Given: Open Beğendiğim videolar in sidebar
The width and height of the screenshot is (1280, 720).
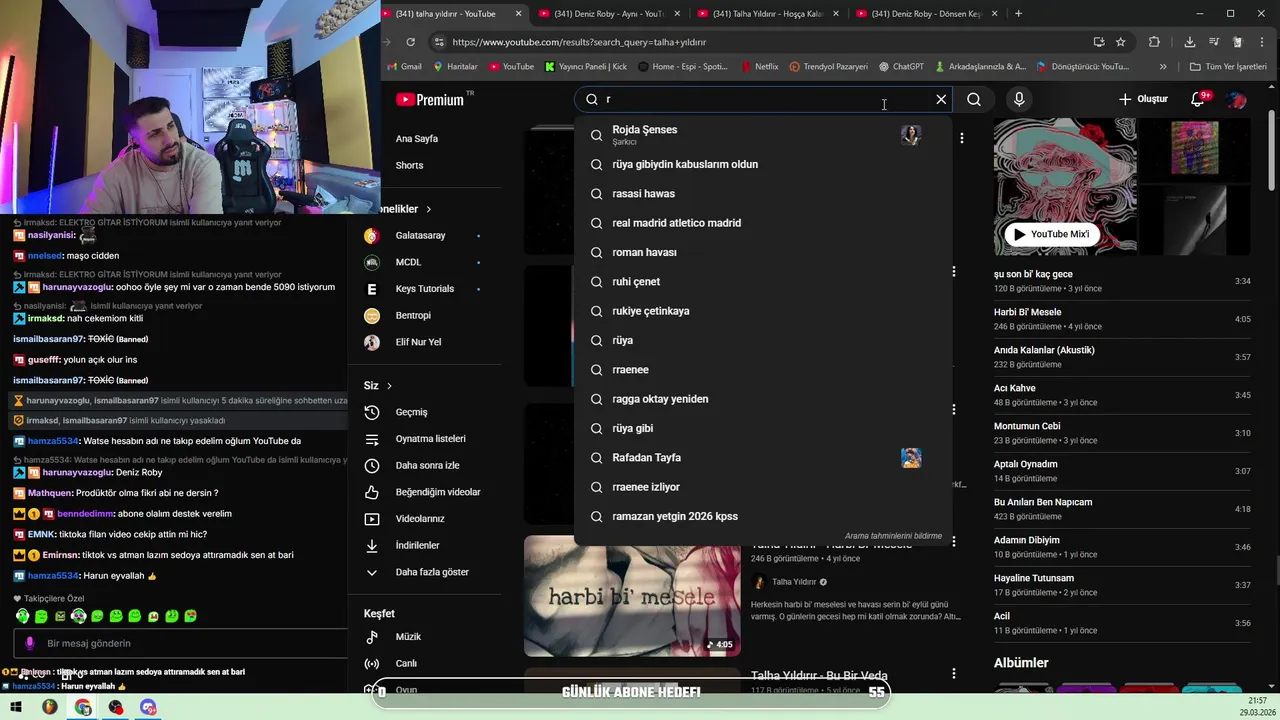Looking at the screenshot, I should pyautogui.click(x=438, y=492).
